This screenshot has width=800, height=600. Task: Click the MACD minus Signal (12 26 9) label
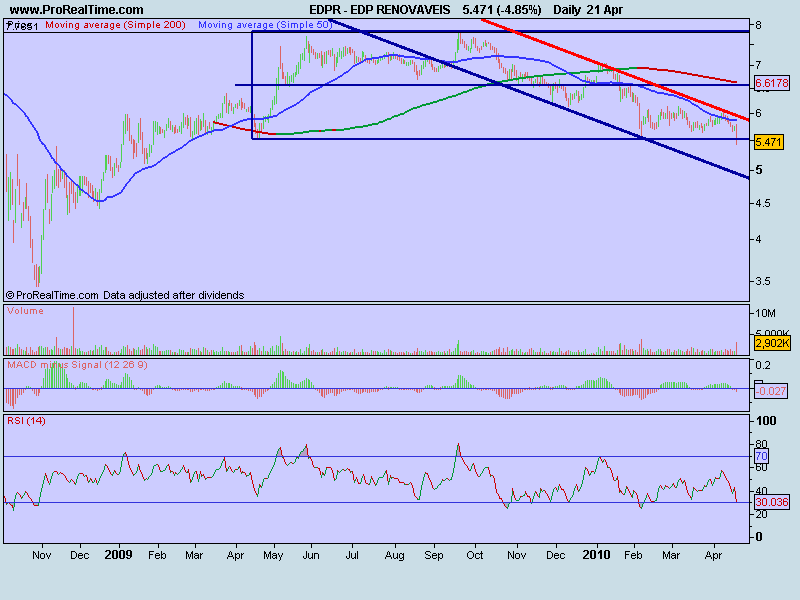pyautogui.click(x=77, y=365)
